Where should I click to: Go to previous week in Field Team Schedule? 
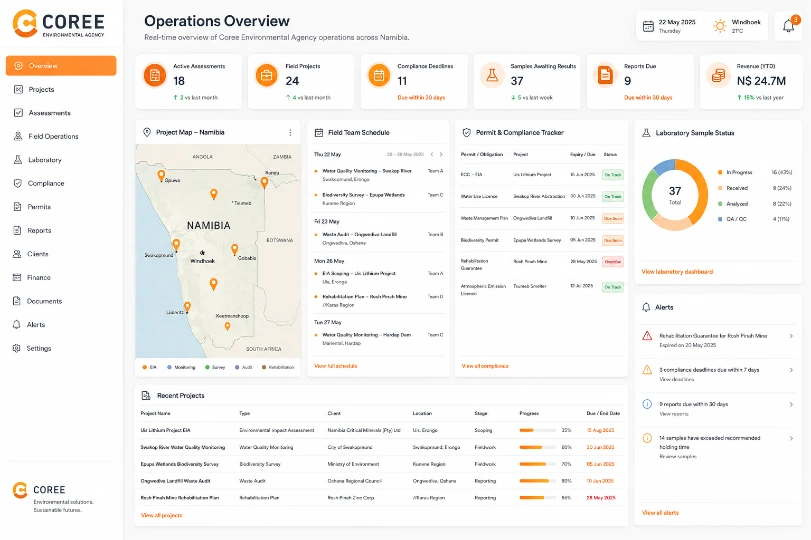432,154
